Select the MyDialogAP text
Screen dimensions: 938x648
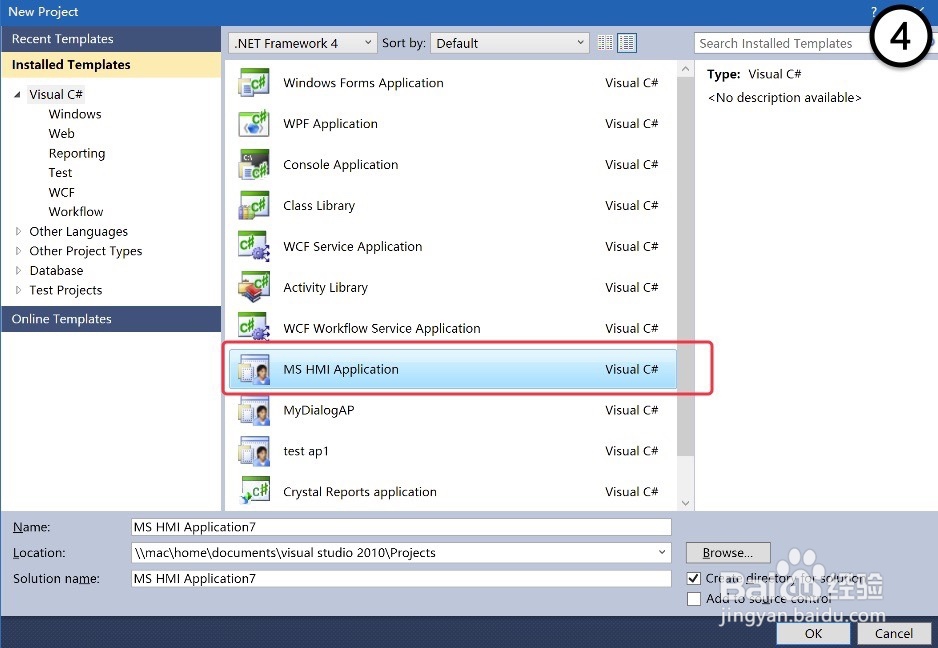click(319, 410)
